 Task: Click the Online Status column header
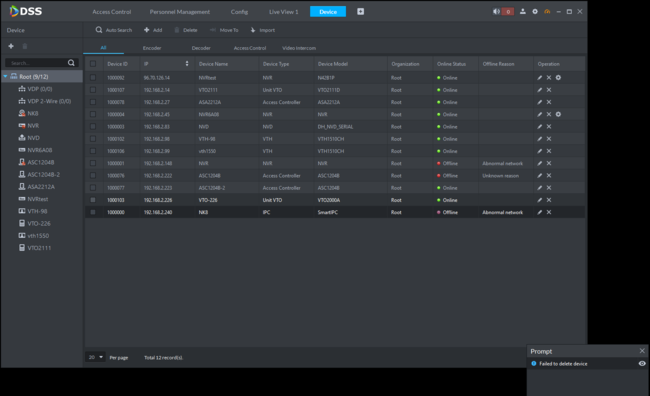(x=451, y=64)
